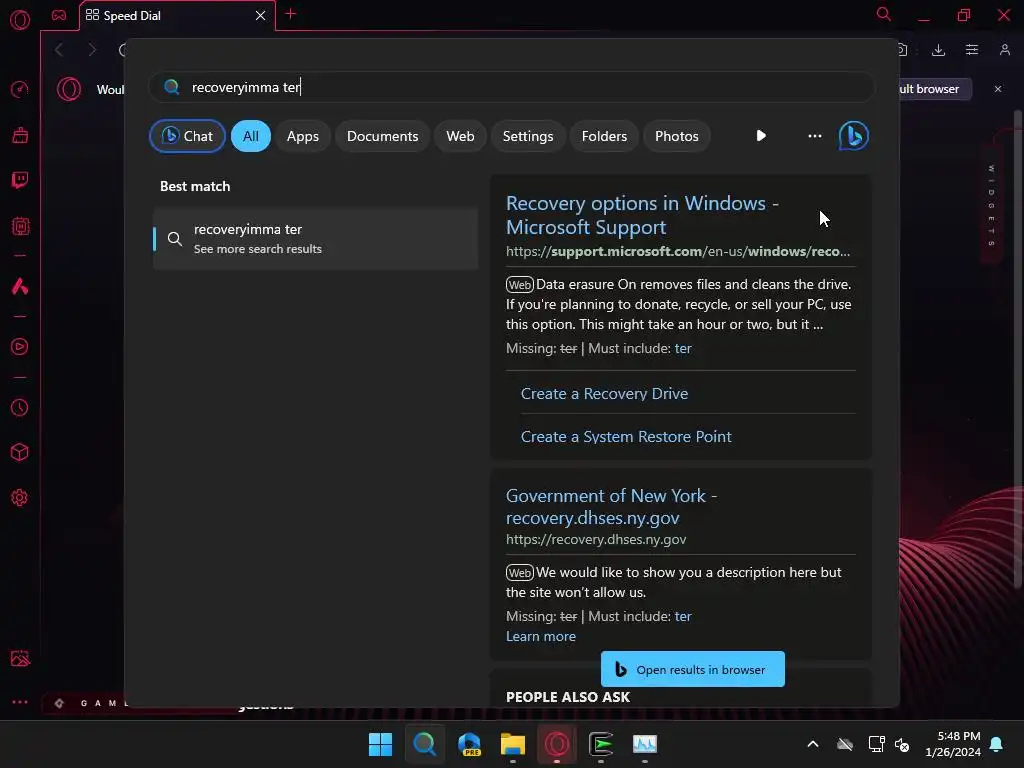Select the Chat filter
This screenshot has height=768, width=1024.
pos(187,136)
